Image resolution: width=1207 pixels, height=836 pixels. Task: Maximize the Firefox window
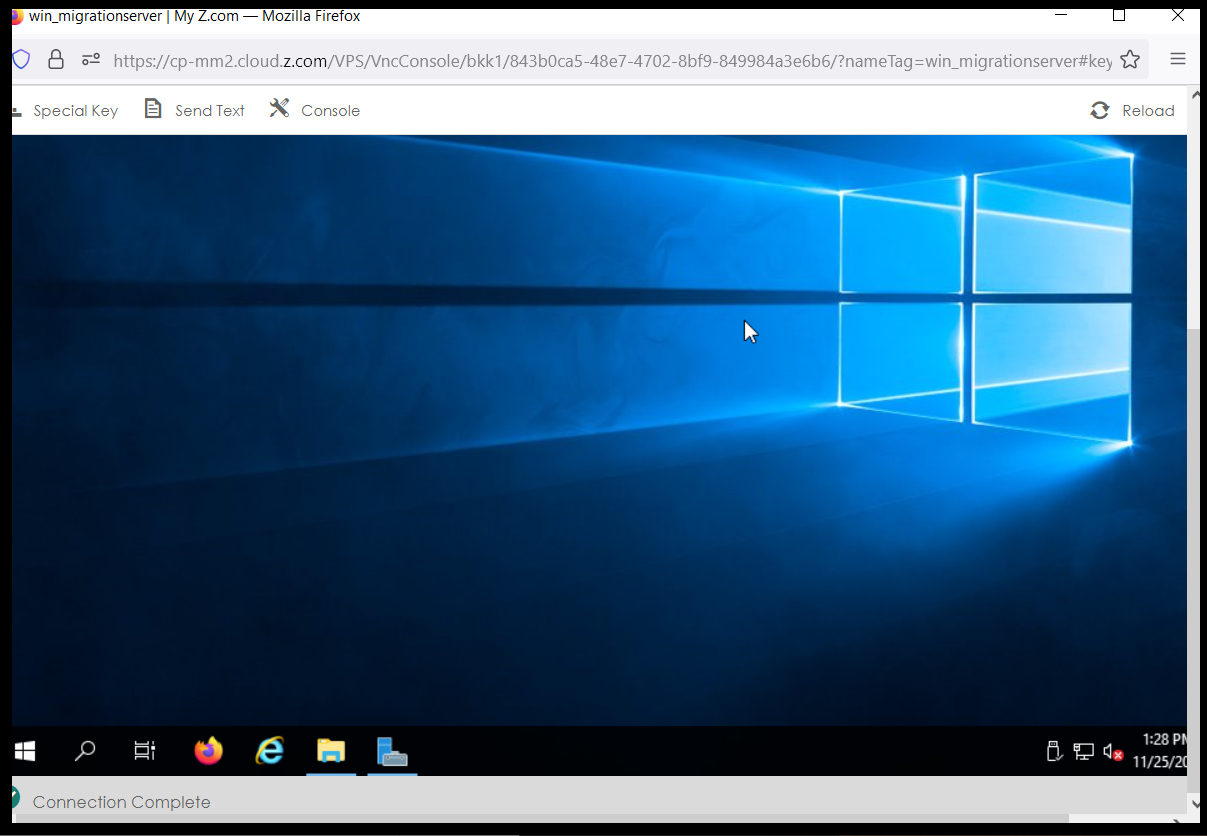[x=1119, y=15]
